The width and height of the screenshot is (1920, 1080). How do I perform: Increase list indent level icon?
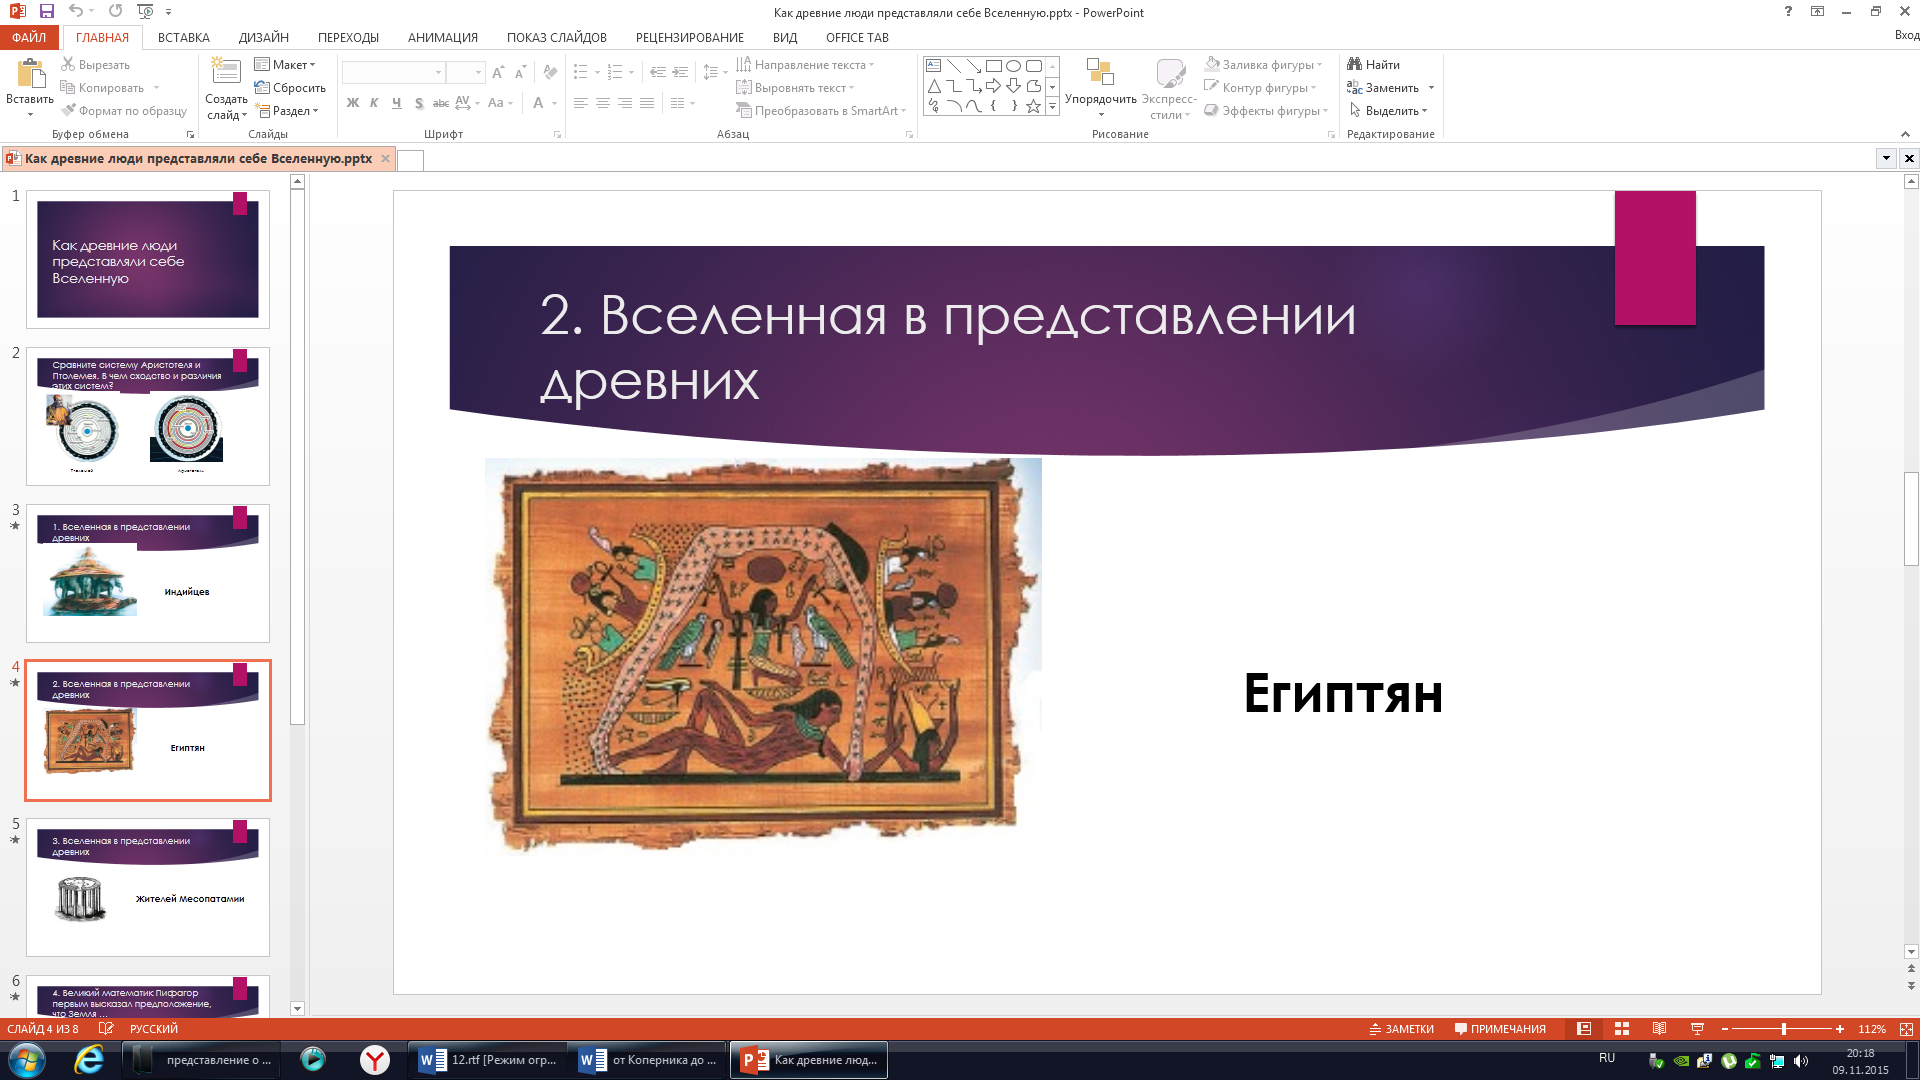(x=680, y=72)
